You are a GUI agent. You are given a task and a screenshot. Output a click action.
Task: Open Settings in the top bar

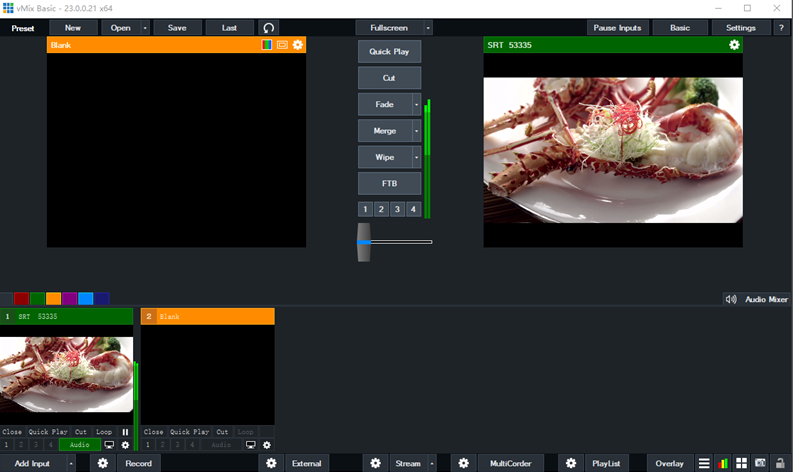point(740,28)
